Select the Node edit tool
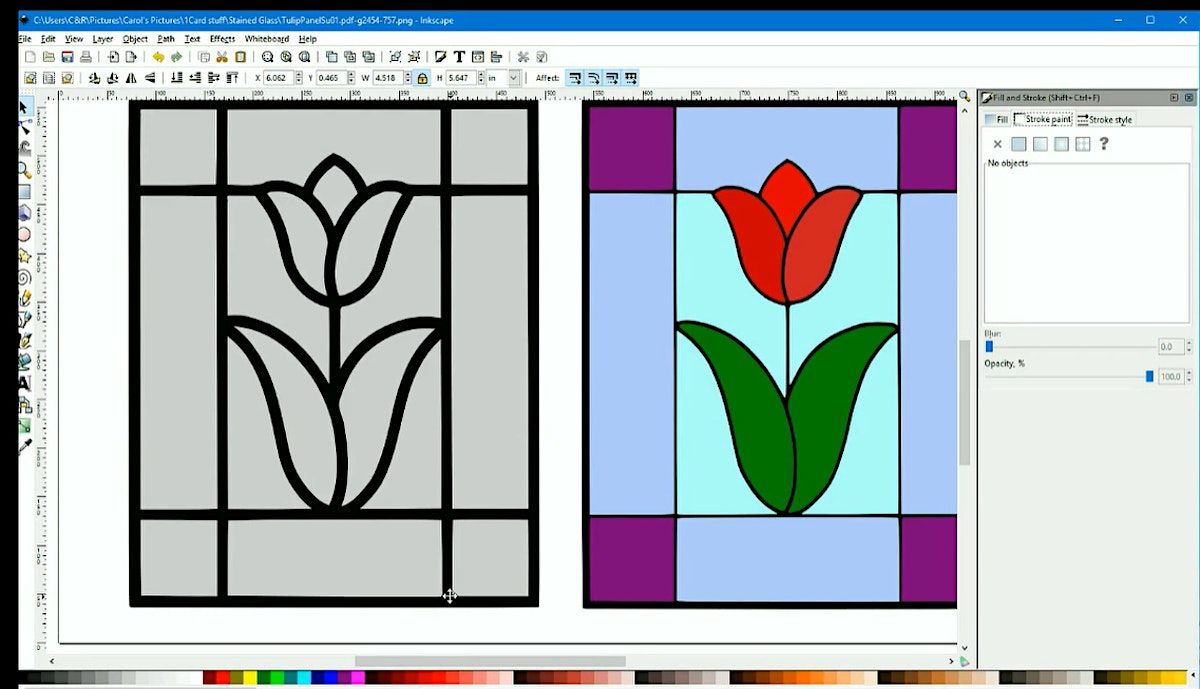Screen dimensions: 1200x689 [x=24, y=127]
